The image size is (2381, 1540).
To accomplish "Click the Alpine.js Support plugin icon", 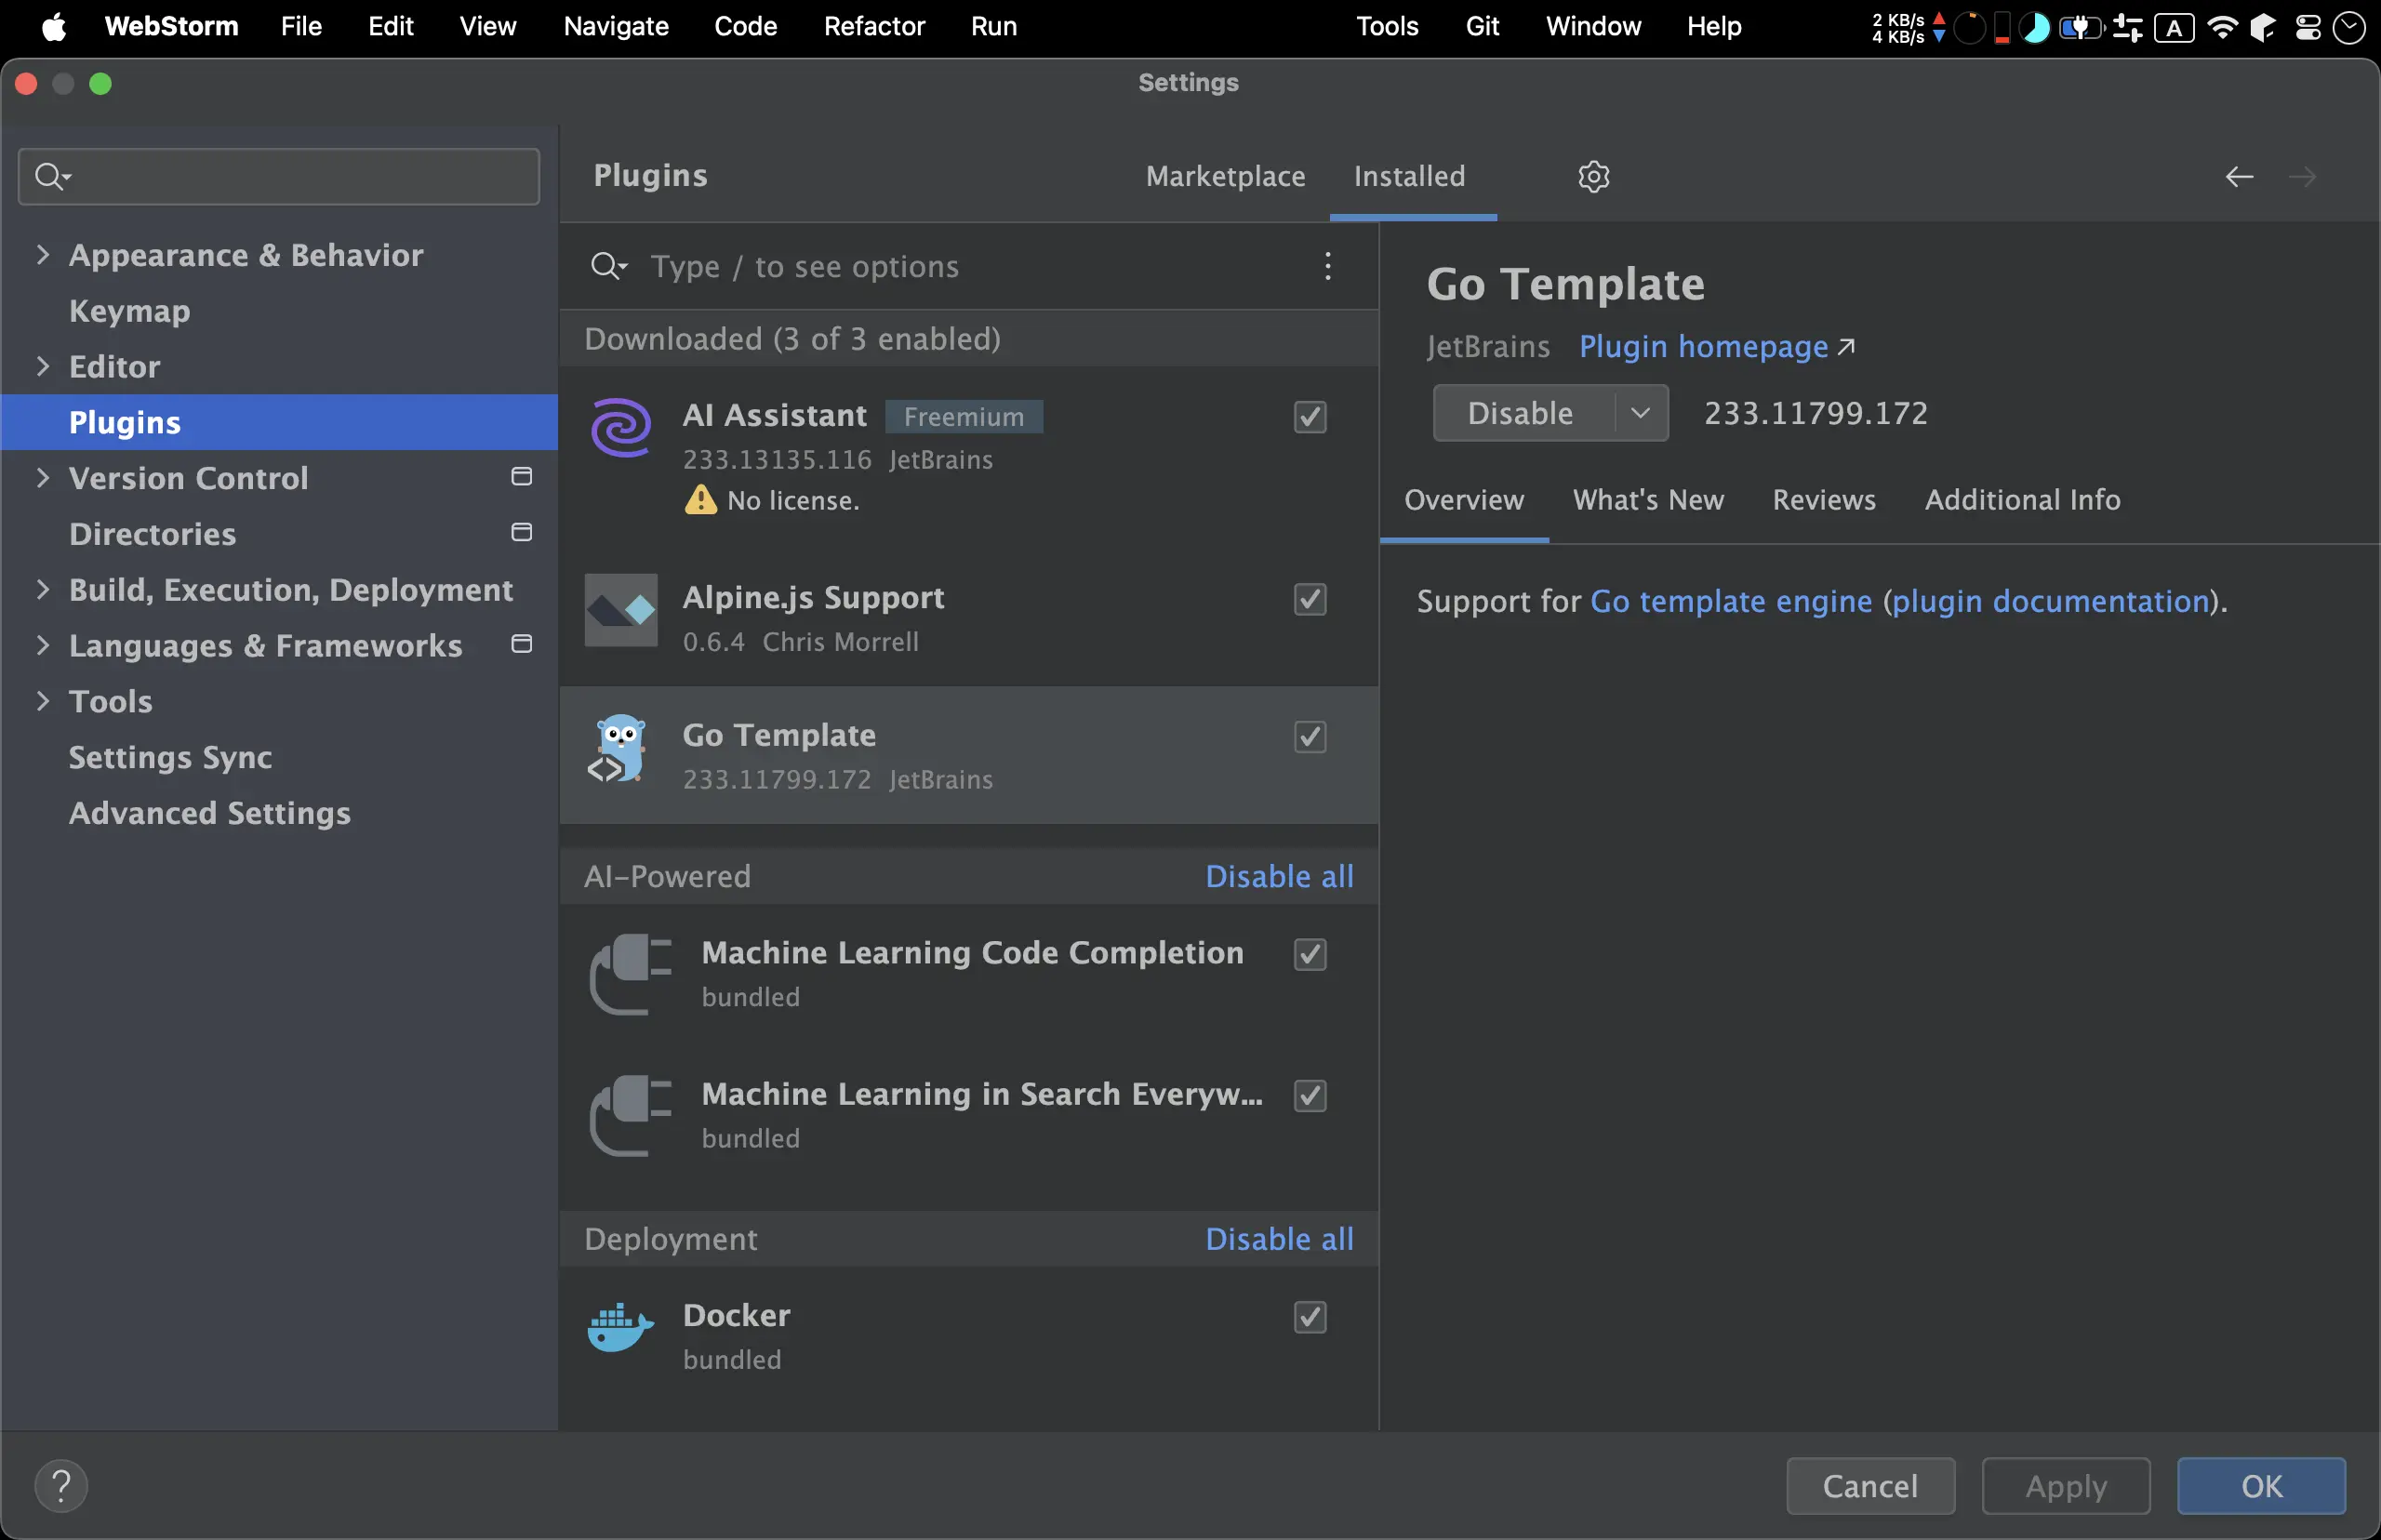I will click(x=621, y=610).
